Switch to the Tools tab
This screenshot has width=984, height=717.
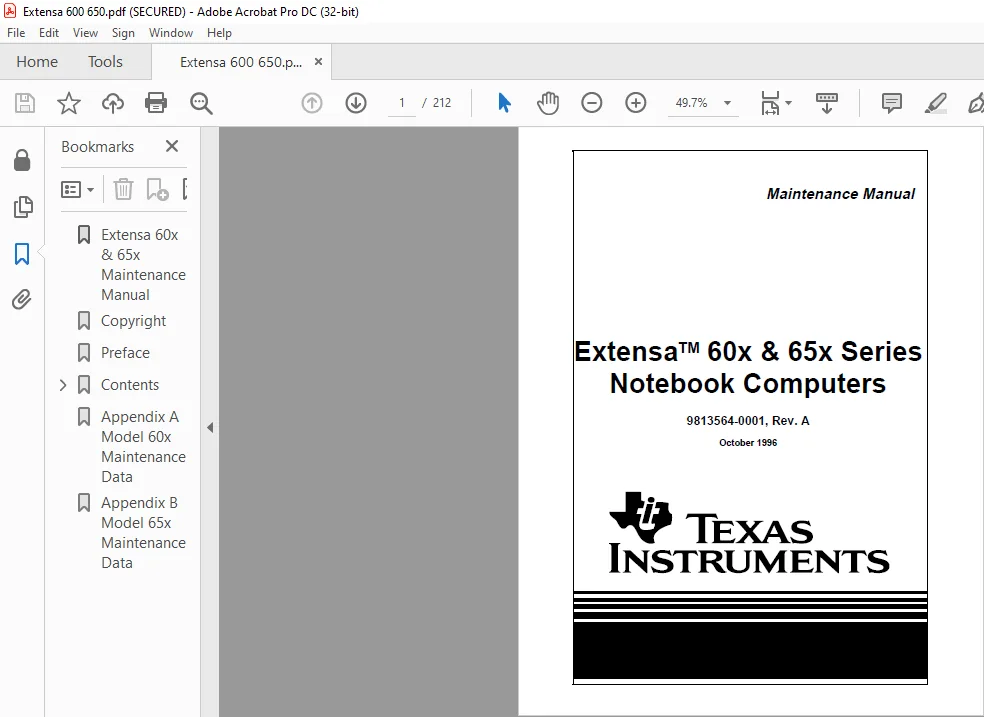[105, 61]
